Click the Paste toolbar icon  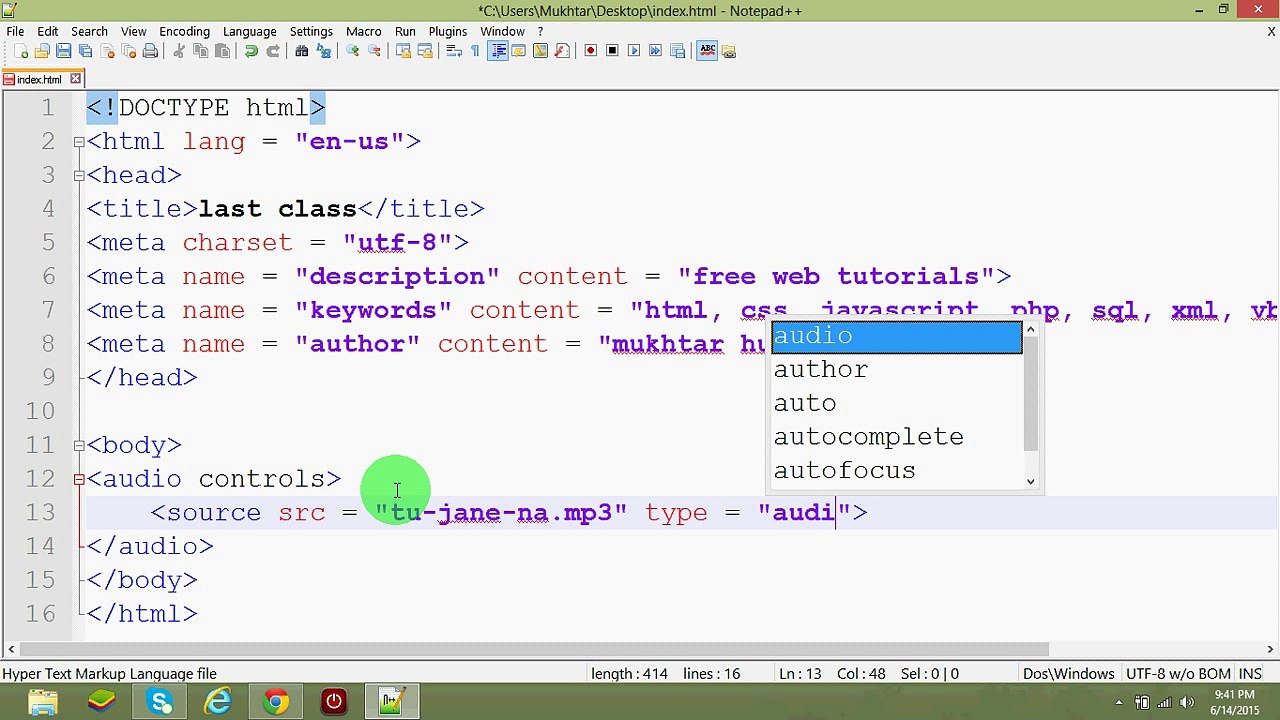coord(223,51)
